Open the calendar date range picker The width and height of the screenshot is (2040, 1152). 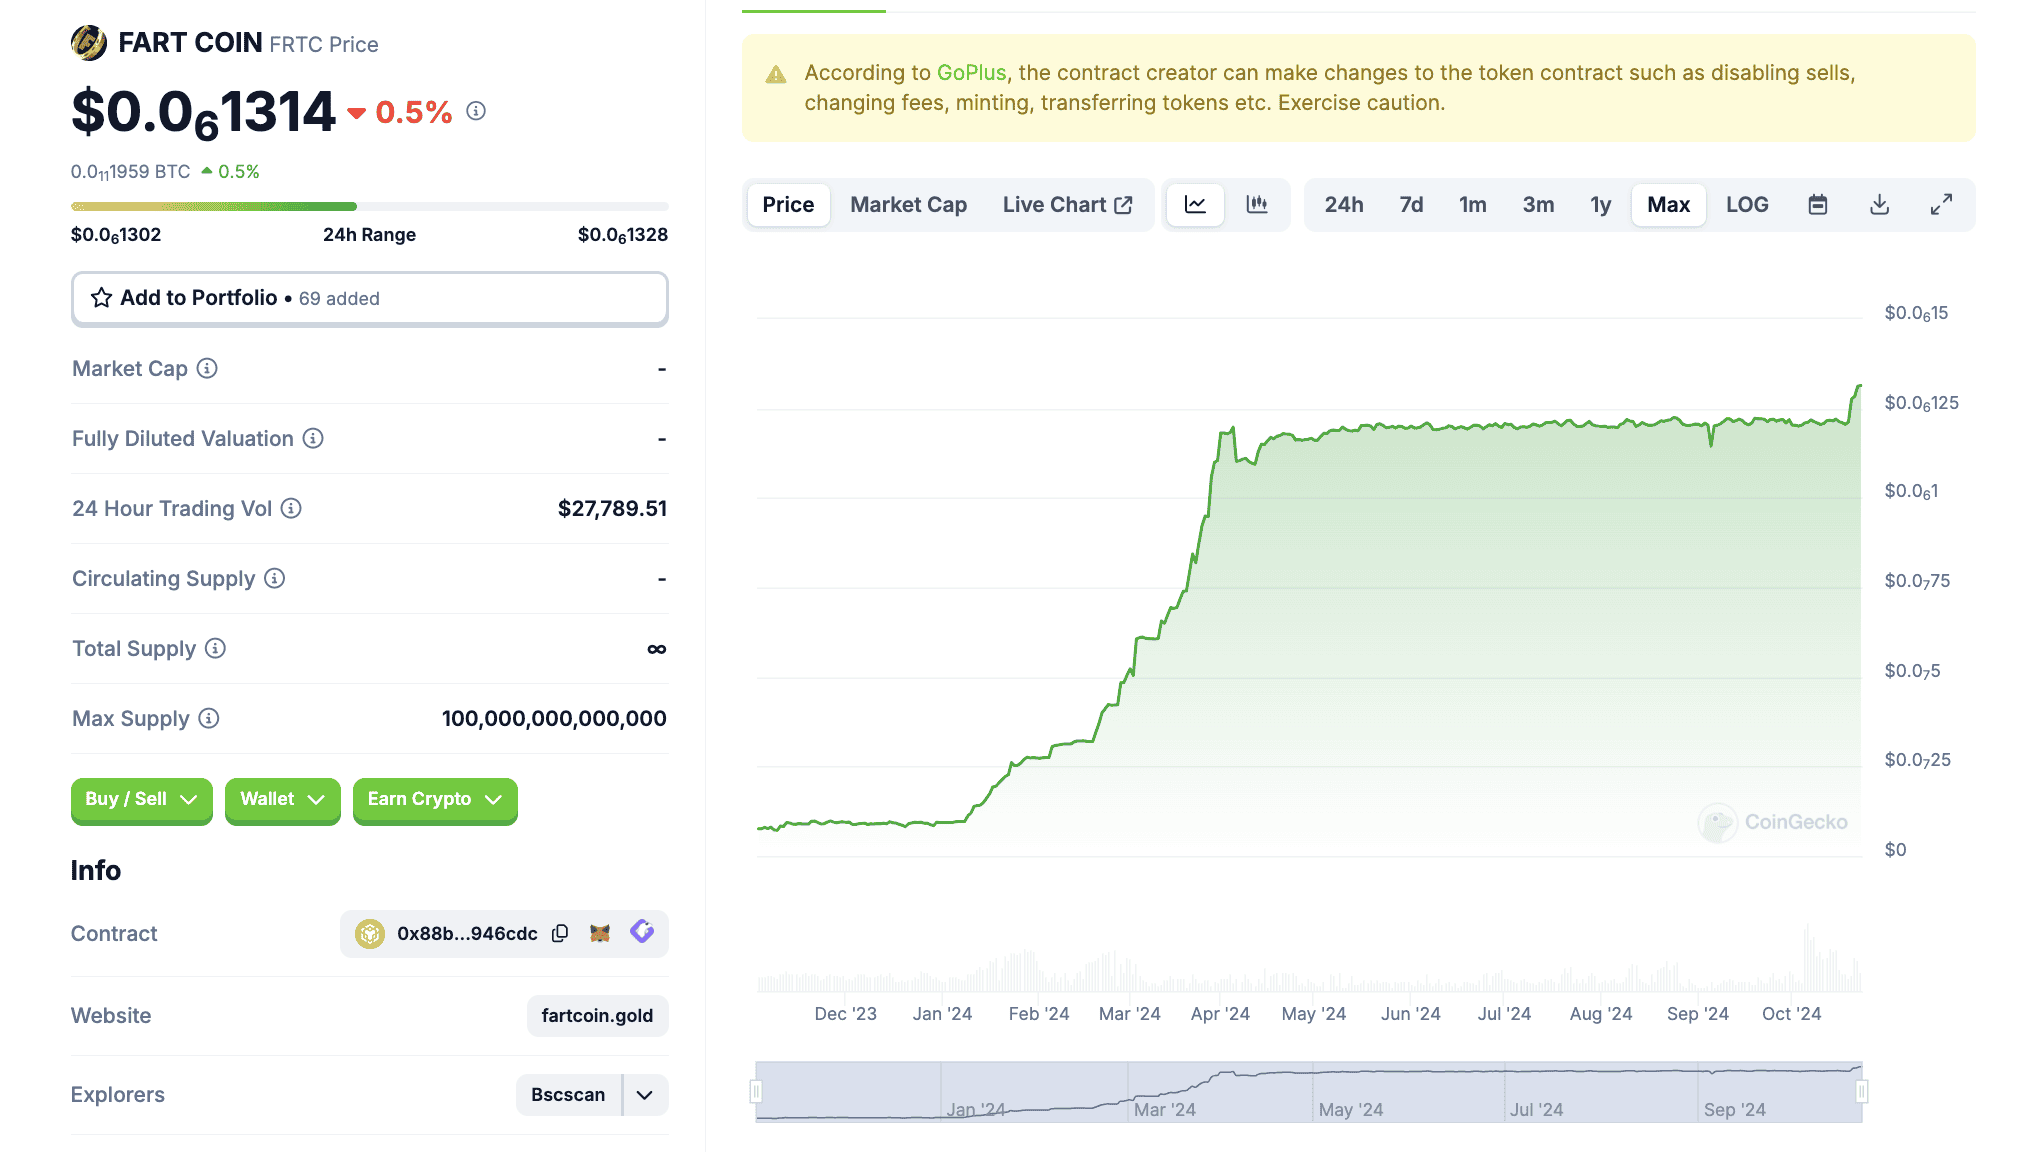pyautogui.click(x=1818, y=205)
